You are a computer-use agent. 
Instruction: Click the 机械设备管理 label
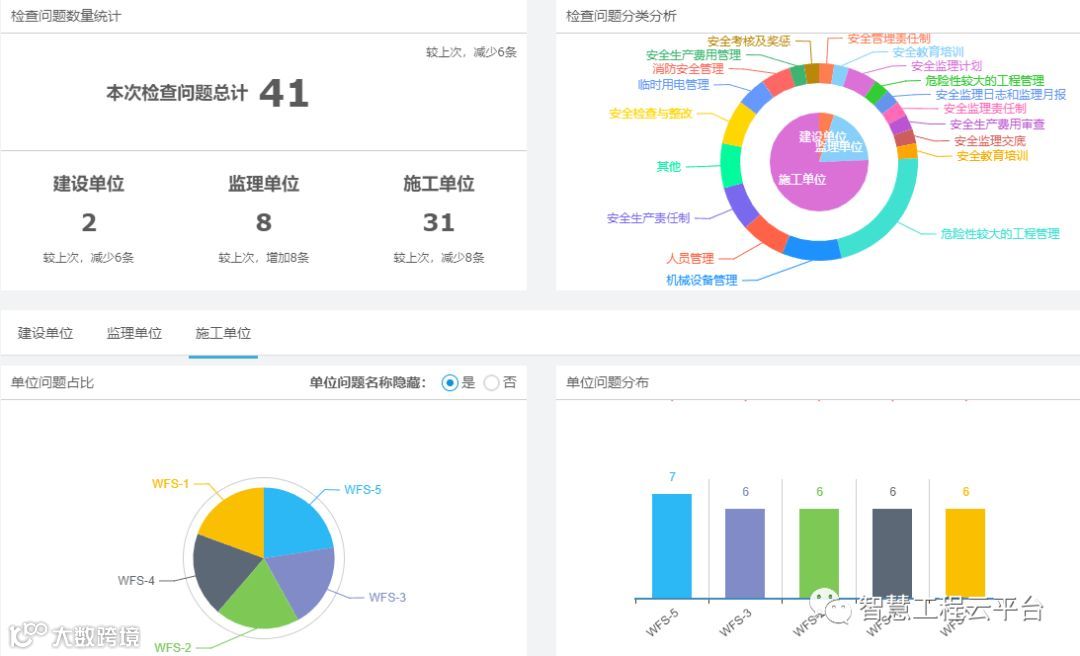702,280
